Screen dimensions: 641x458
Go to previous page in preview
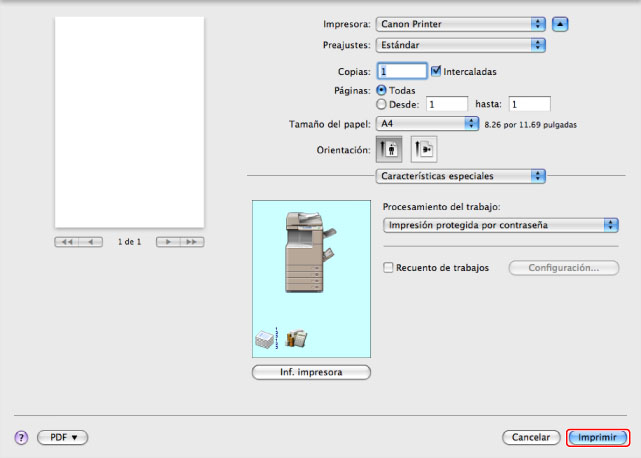(91, 242)
